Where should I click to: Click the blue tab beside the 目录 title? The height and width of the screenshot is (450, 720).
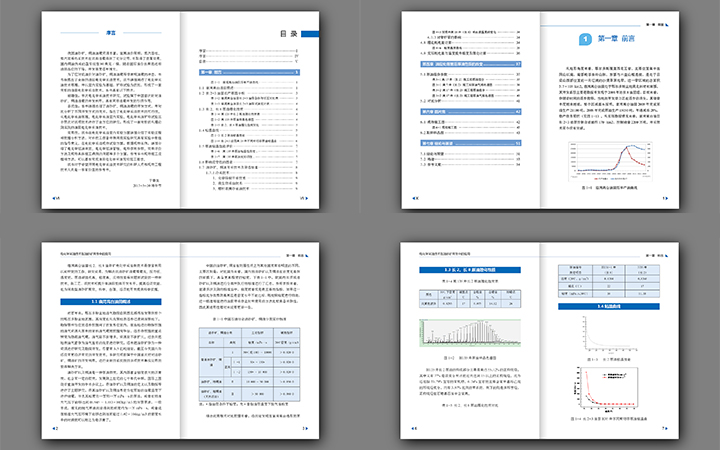(308, 34)
